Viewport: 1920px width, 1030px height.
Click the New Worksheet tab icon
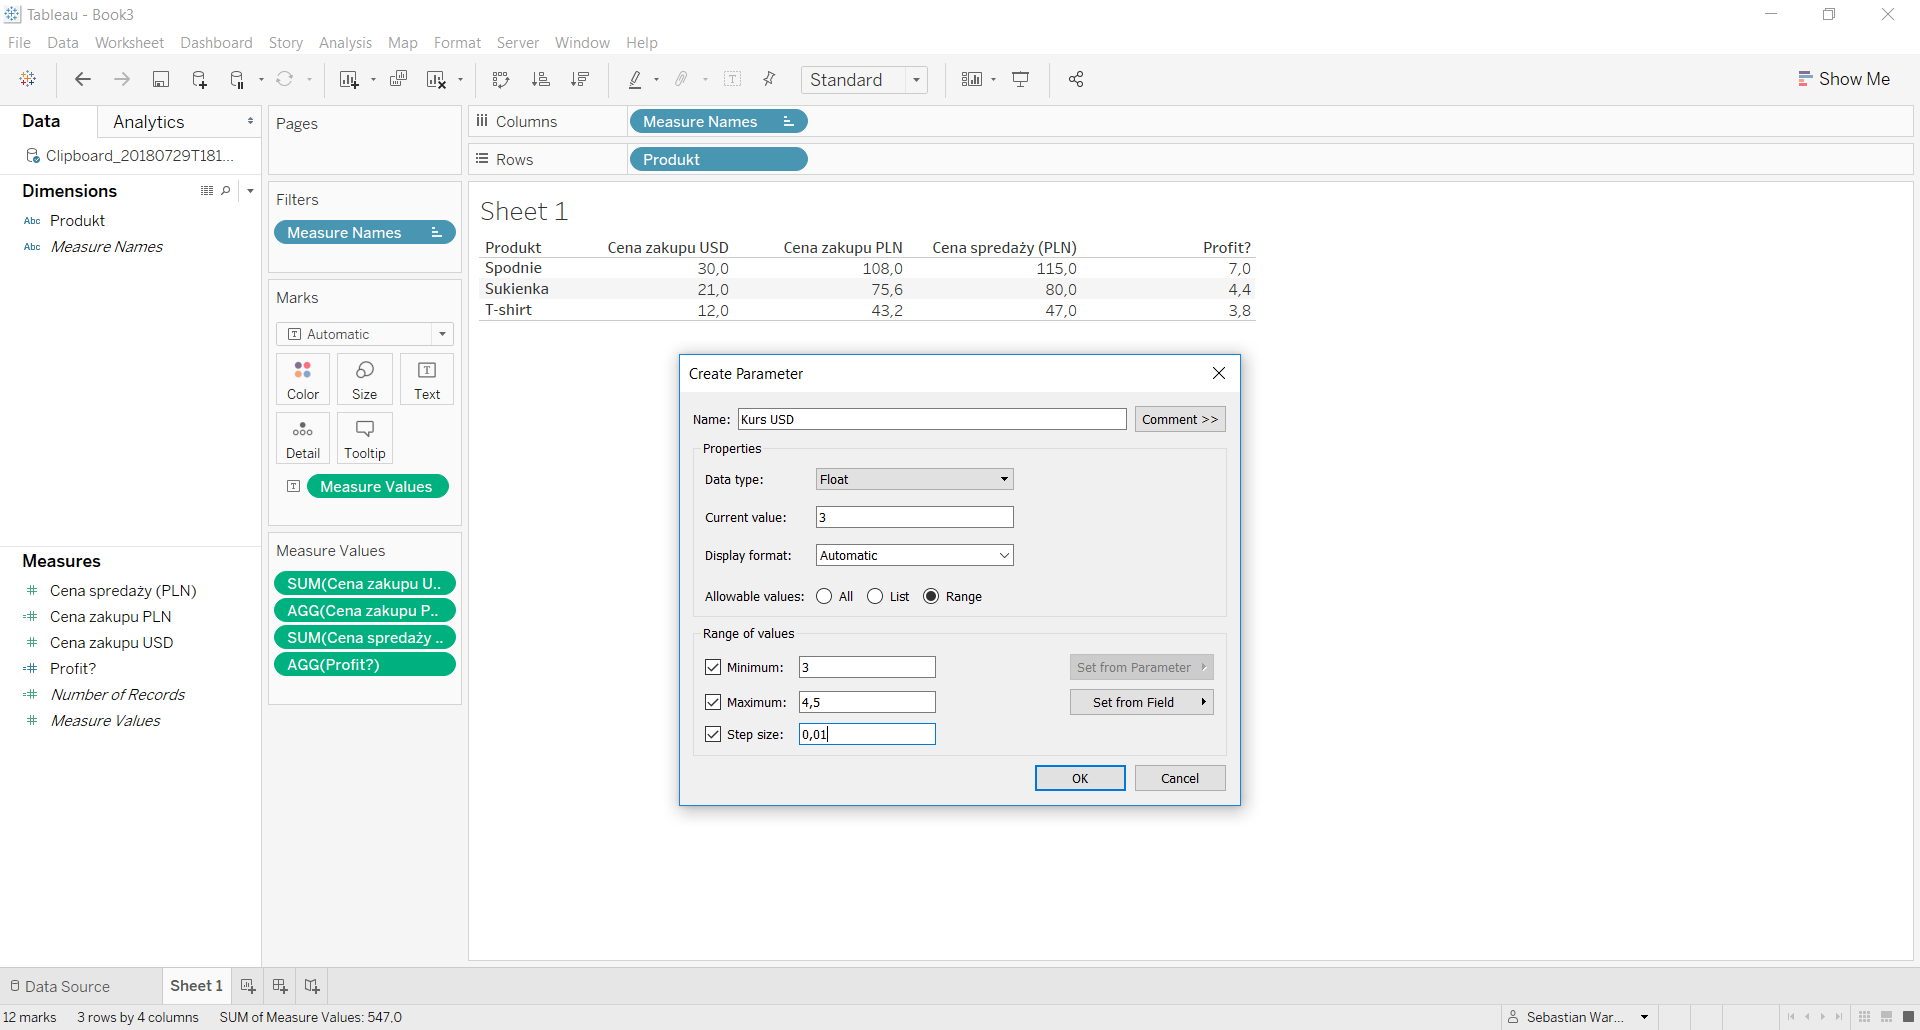click(x=248, y=986)
